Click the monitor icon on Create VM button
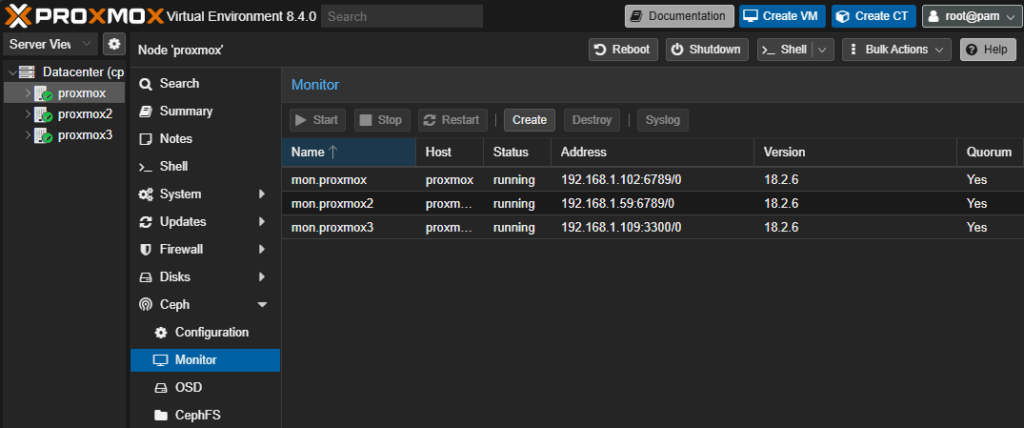 pyautogui.click(x=752, y=16)
